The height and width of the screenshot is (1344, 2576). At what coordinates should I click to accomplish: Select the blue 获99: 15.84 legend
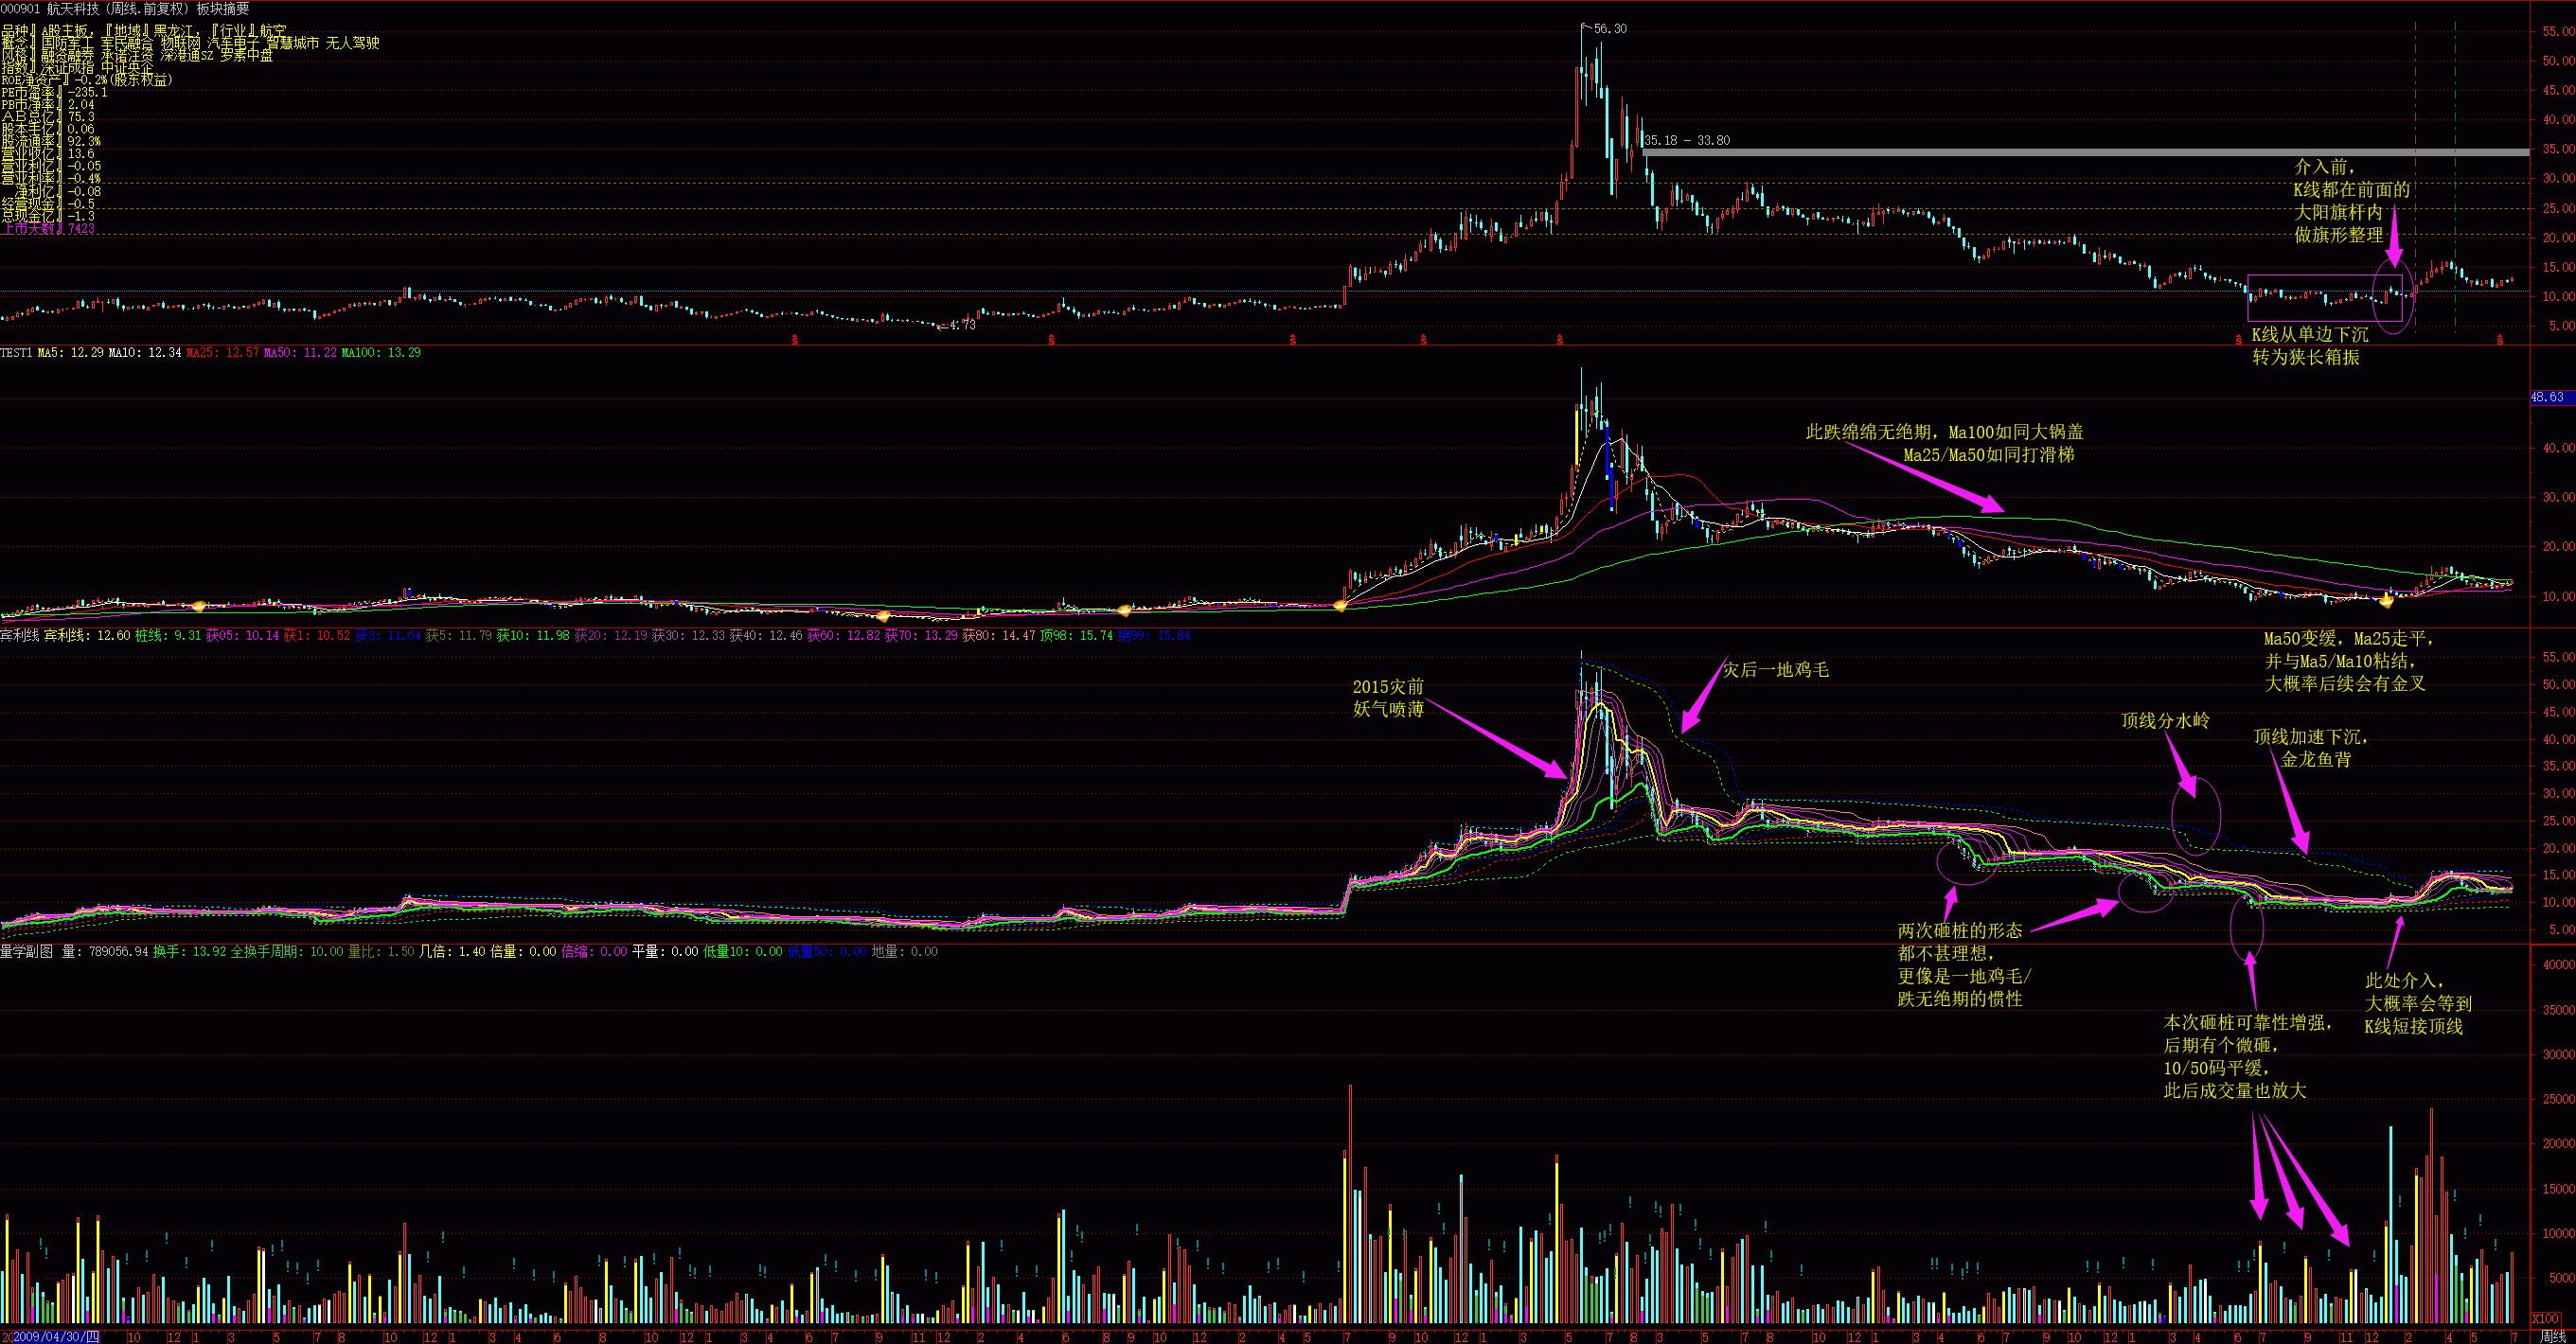coord(1154,636)
